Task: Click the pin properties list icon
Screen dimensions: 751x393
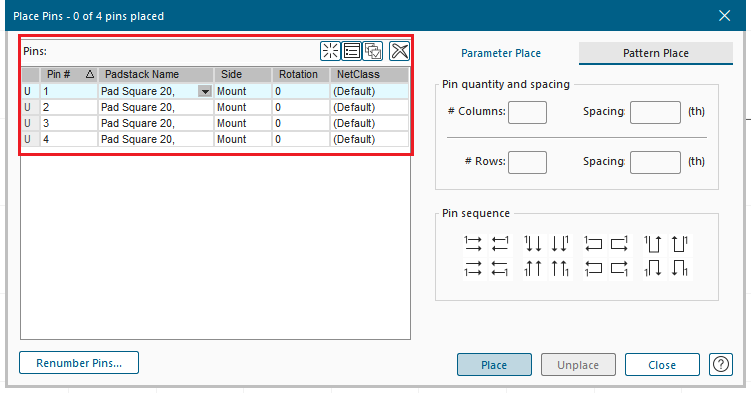Action: point(352,51)
